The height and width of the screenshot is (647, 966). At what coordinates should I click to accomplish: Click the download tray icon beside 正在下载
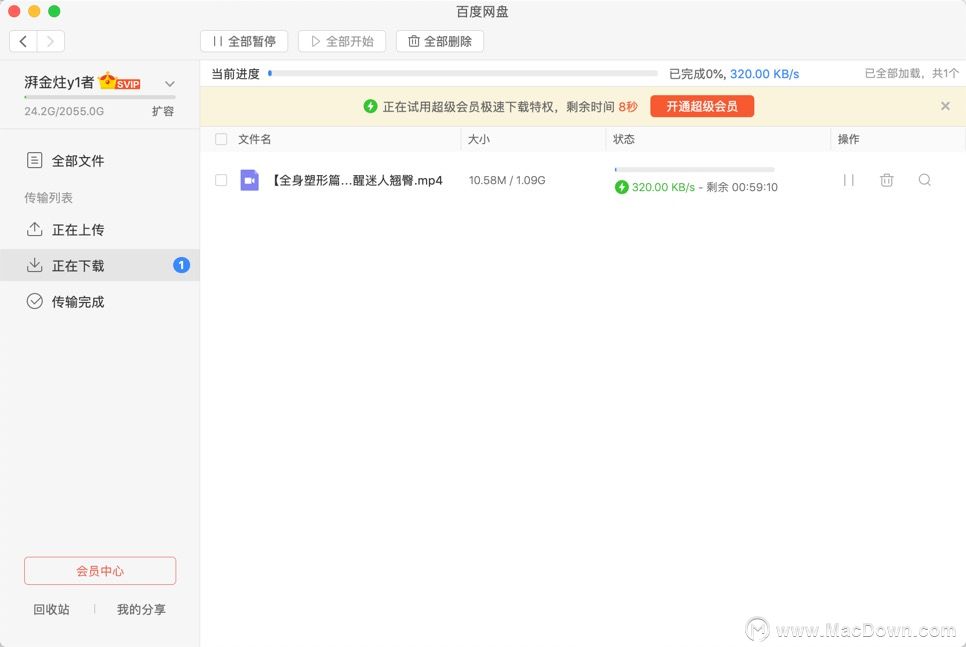click(34, 265)
